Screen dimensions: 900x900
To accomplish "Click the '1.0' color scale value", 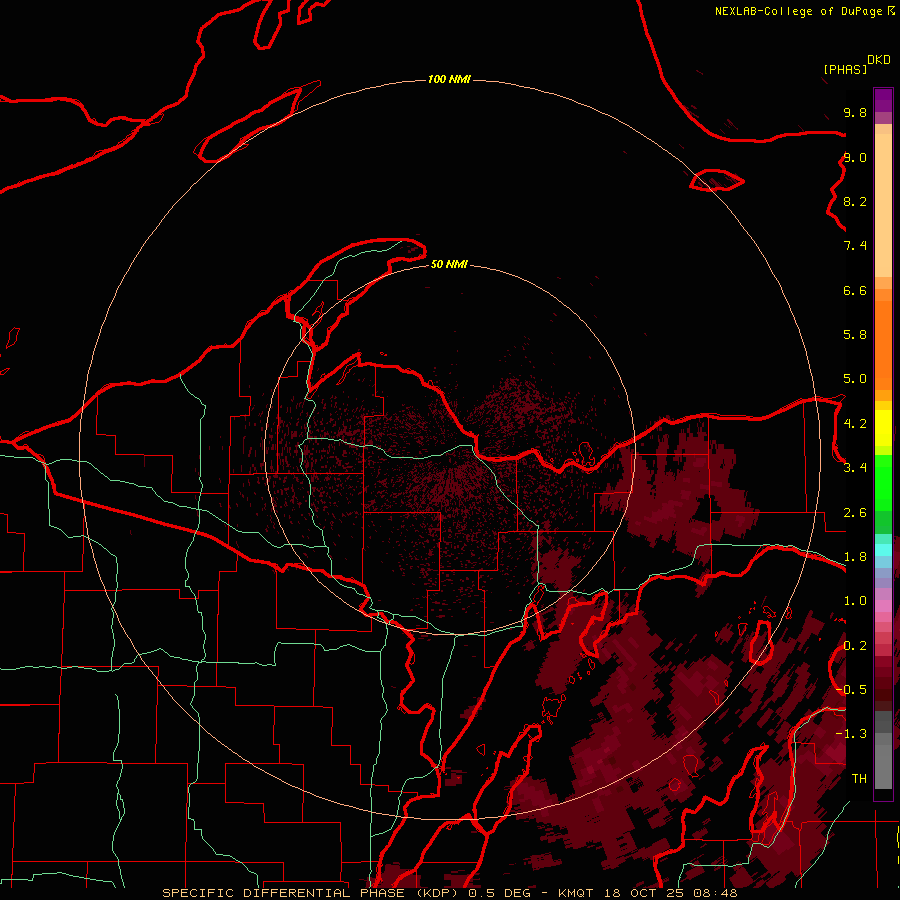I will click(x=855, y=602).
